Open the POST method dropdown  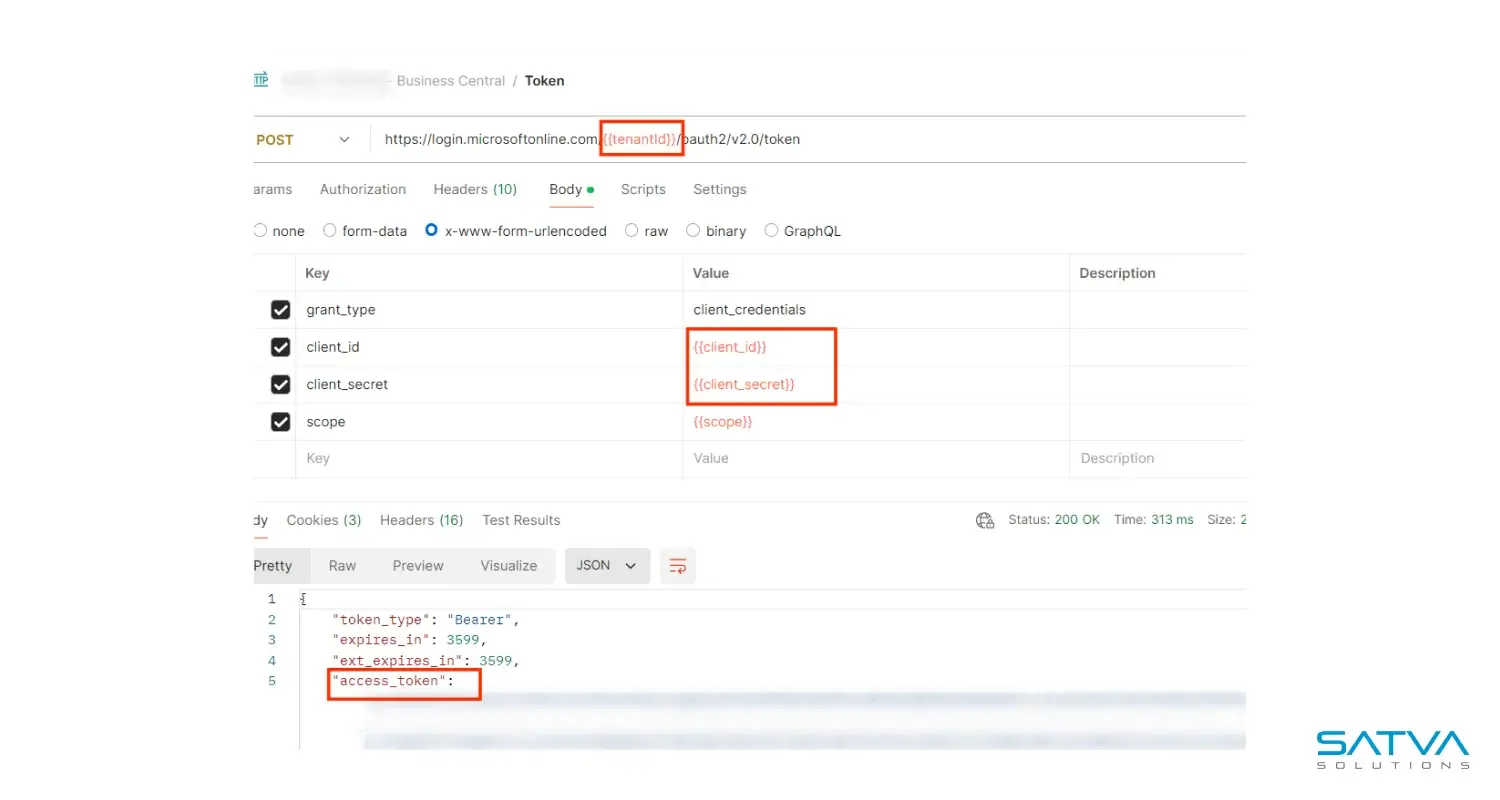303,140
